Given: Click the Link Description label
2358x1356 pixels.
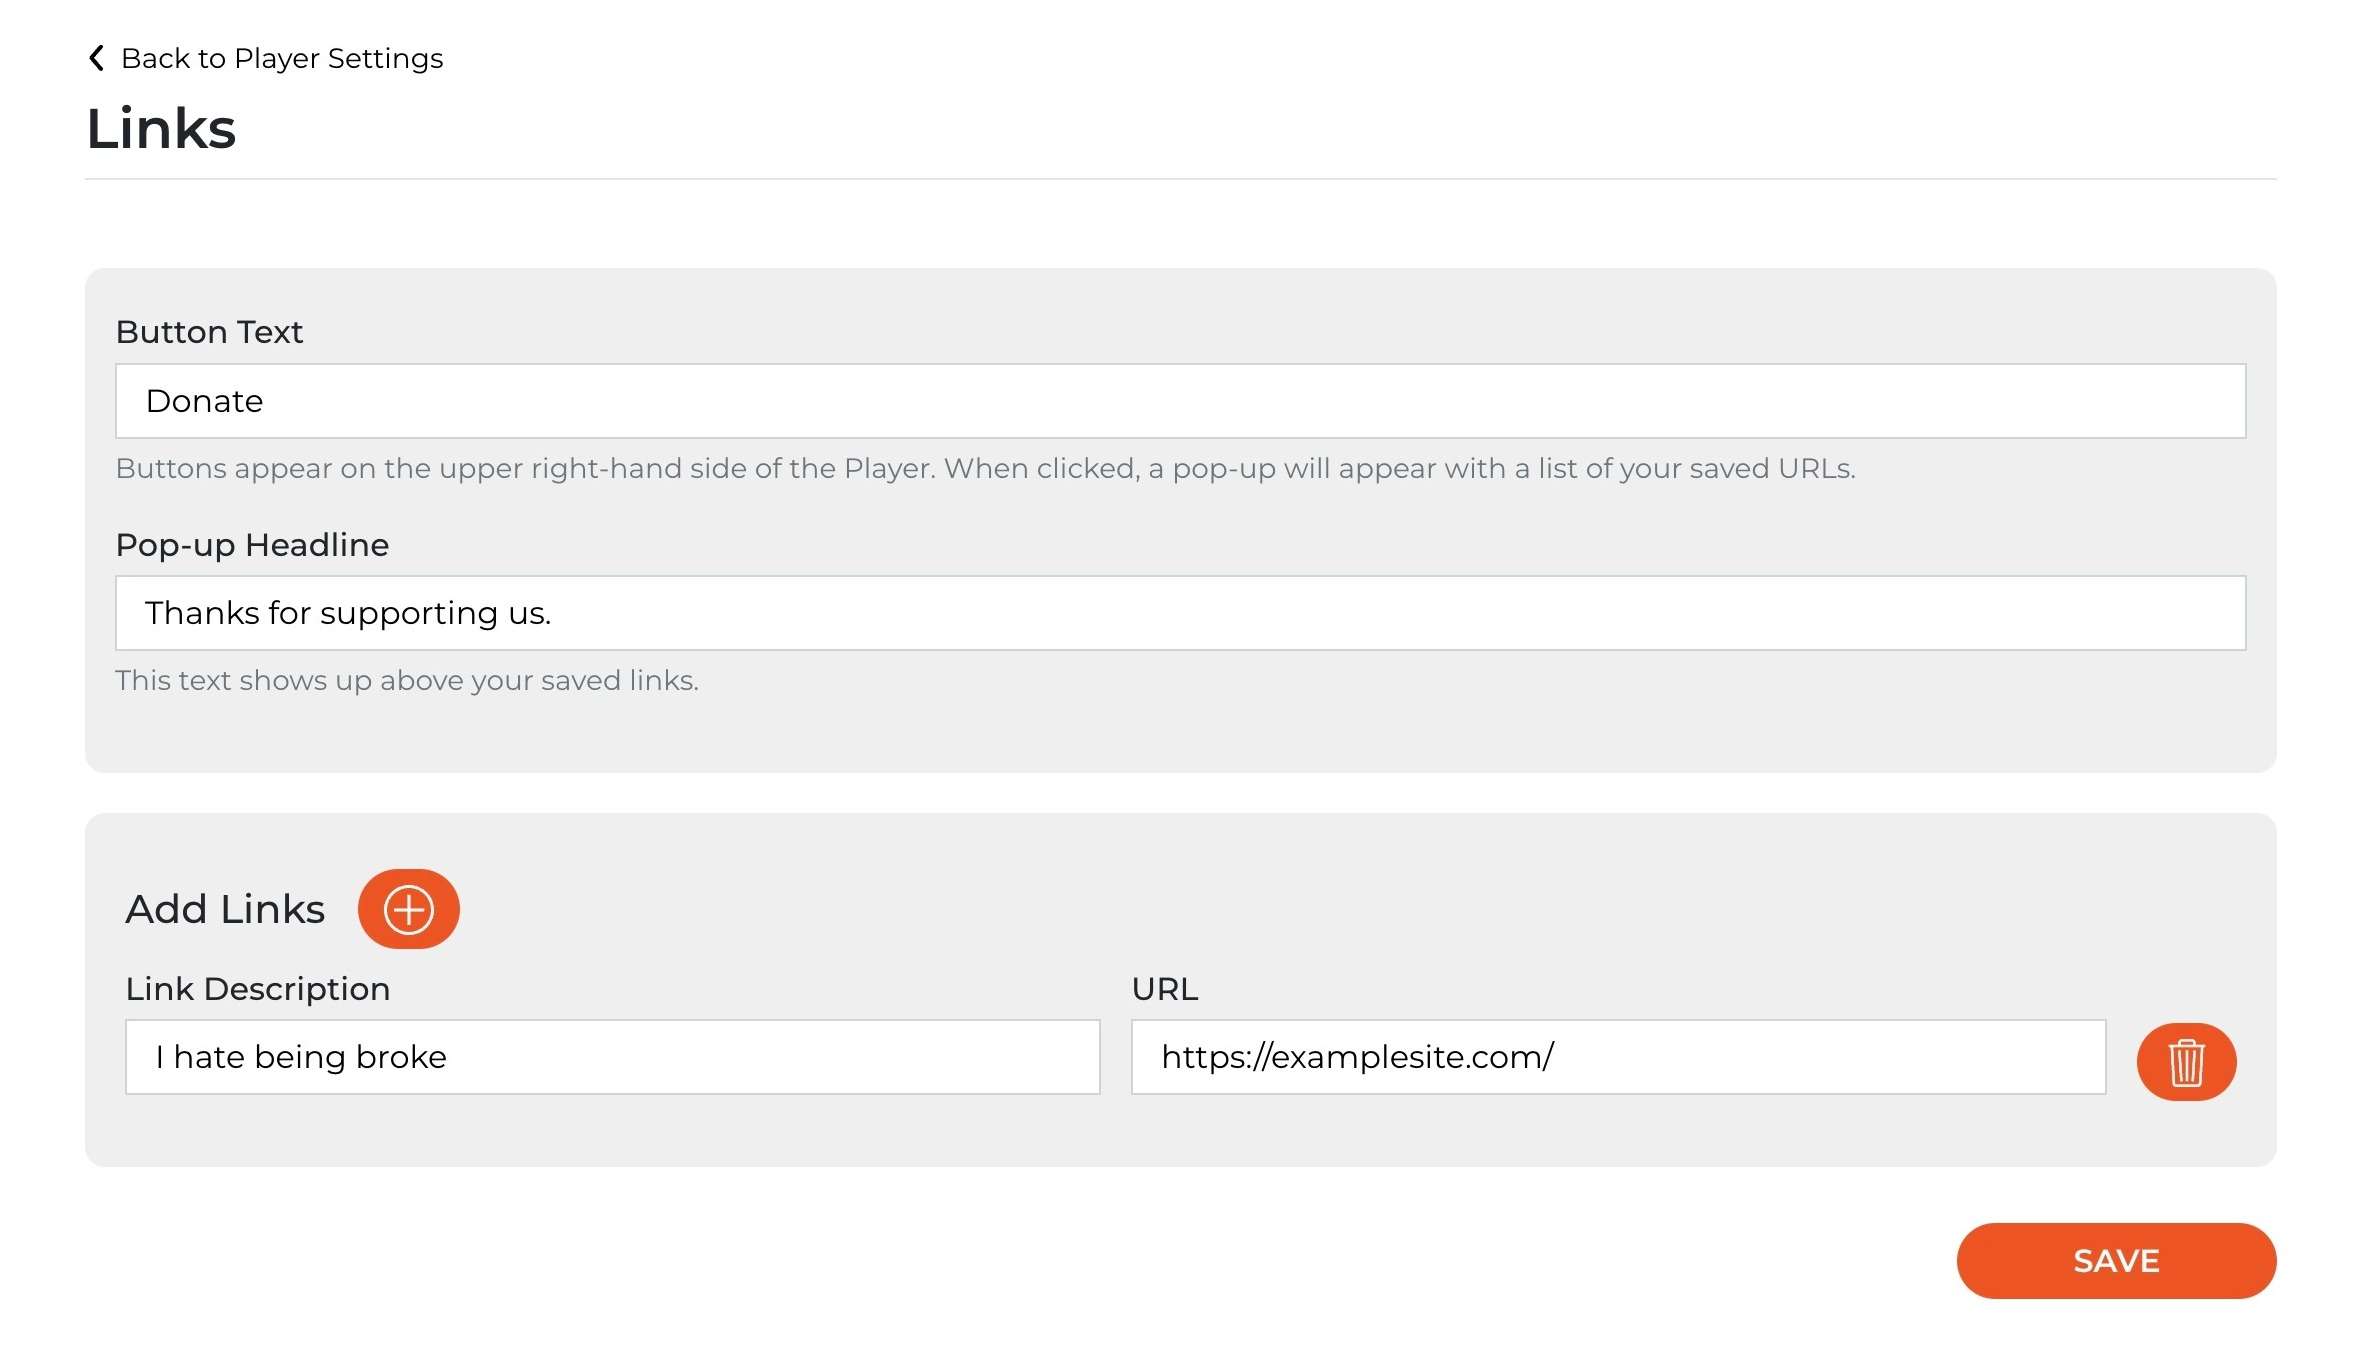Looking at the screenshot, I should pyautogui.click(x=258, y=989).
